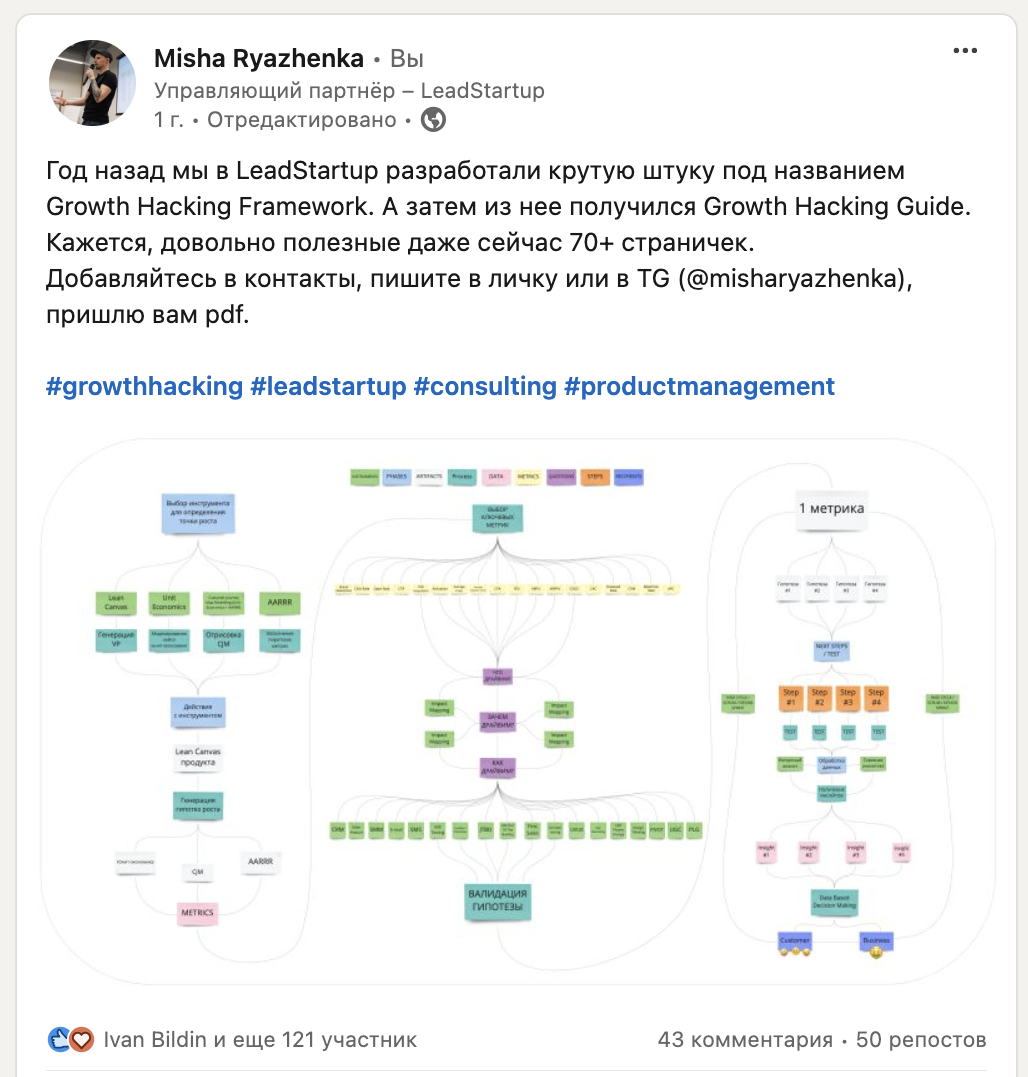
Task: Open the #growthhacking hashtag
Action: click(144, 386)
